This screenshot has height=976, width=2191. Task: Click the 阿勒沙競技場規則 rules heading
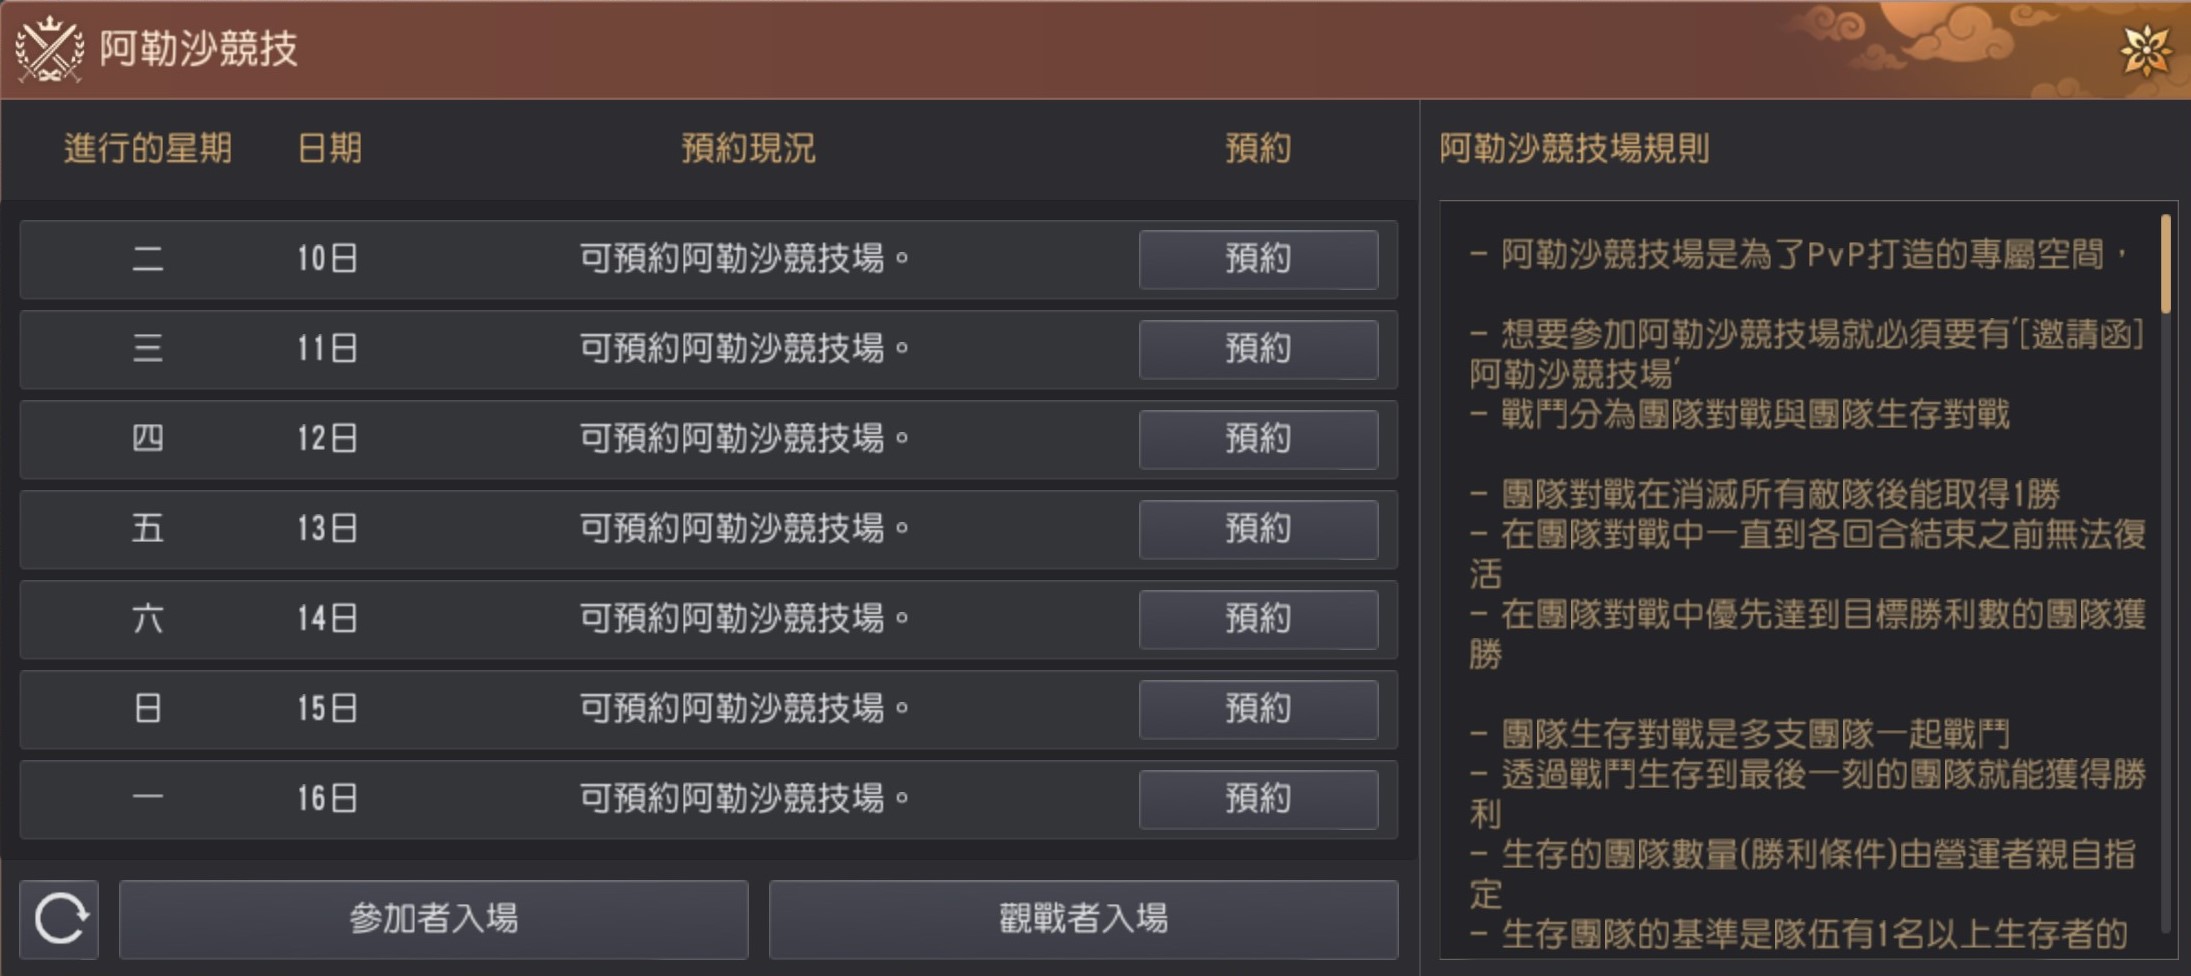pos(1574,148)
